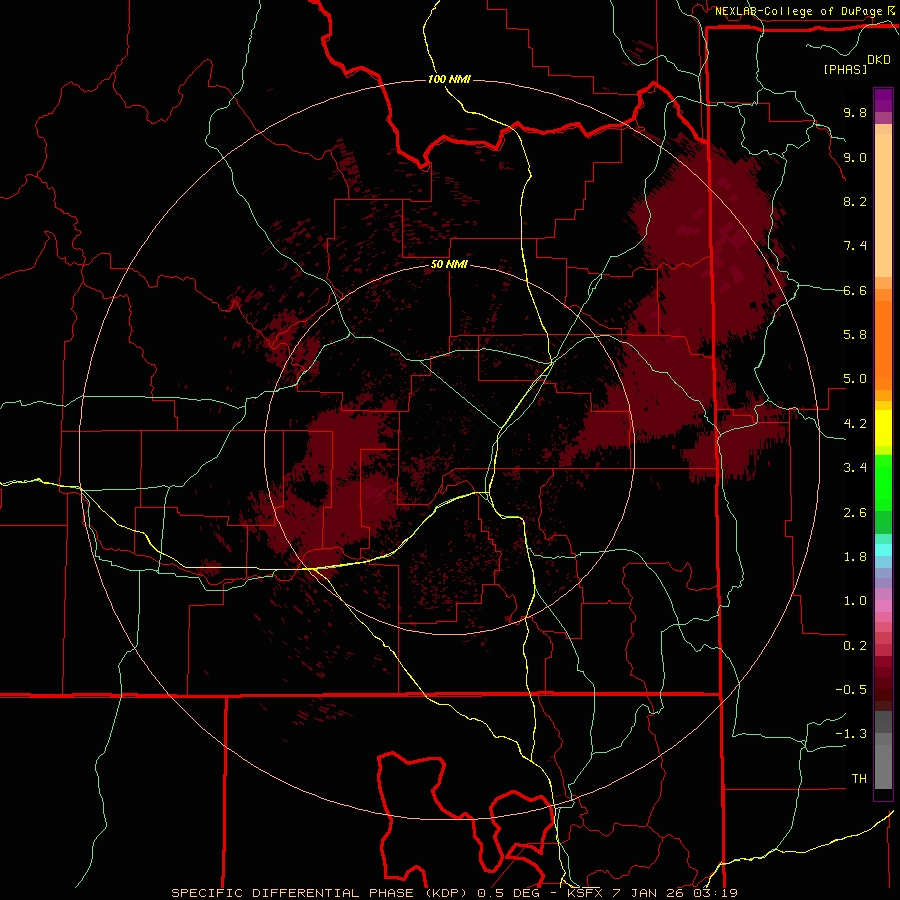Image resolution: width=900 pixels, height=900 pixels.
Task: Click the 9.0 value on color scale
Action: pyautogui.click(x=855, y=157)
